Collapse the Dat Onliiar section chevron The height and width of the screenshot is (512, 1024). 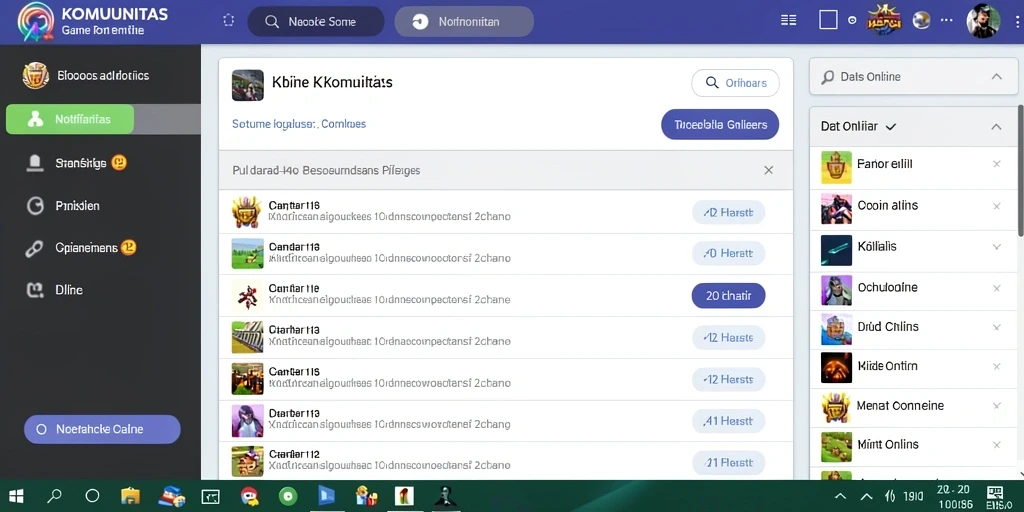(996, 127)
